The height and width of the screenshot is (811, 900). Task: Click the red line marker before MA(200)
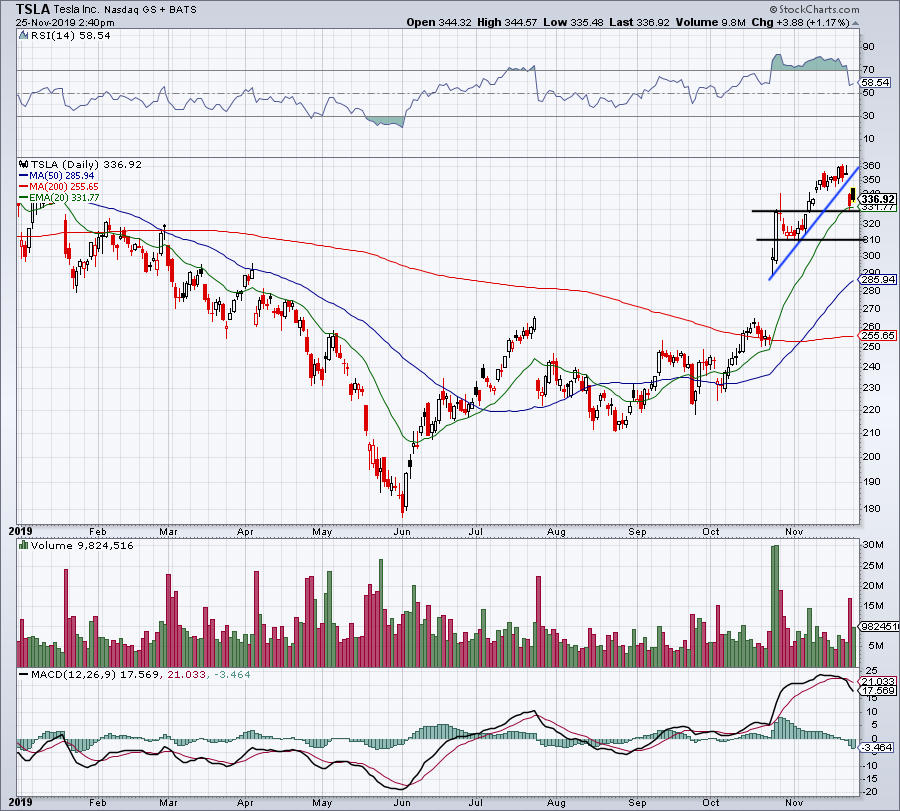coord(24,187)
